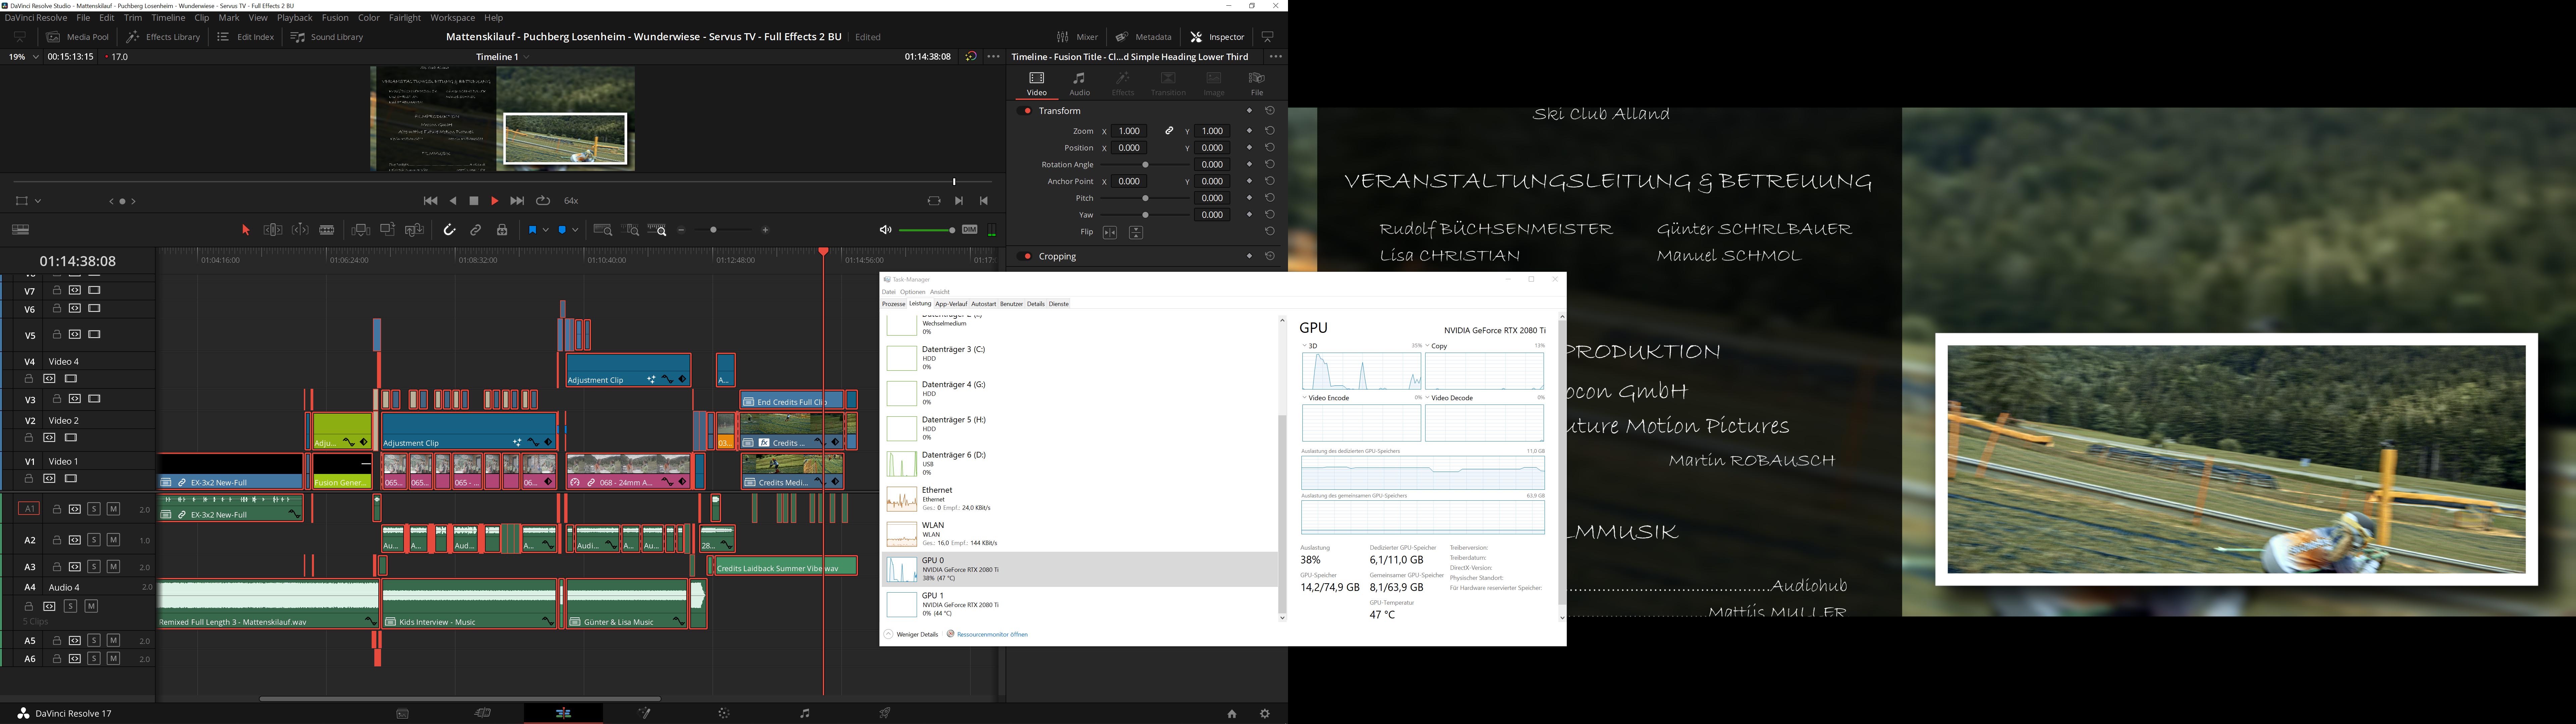Click the Zoom X value field
This screenshot has width=2576, height=724.
1129,131
